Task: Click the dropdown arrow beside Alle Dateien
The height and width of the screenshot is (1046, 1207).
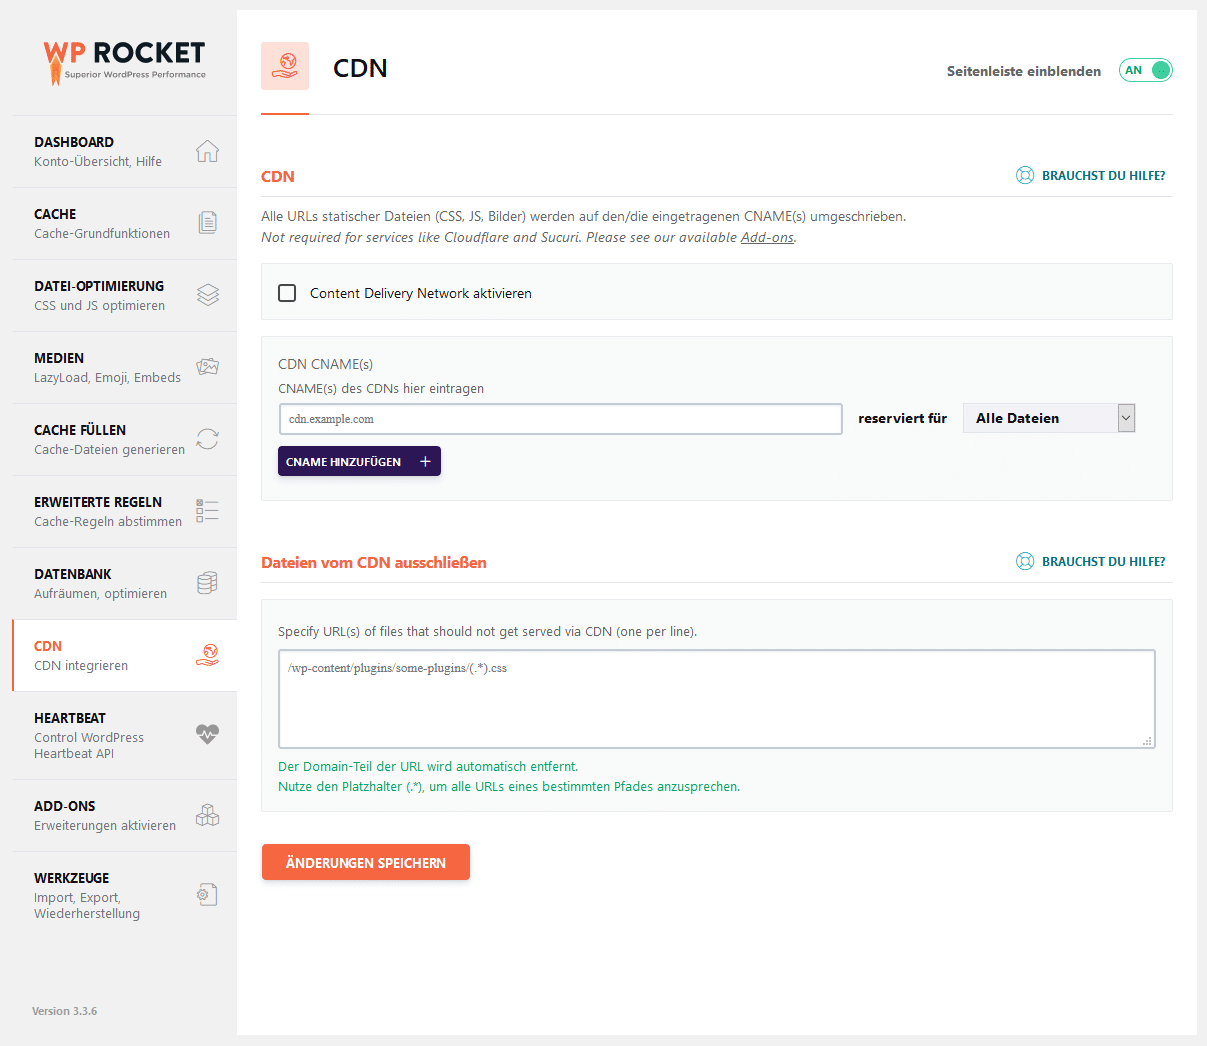Action: [x=1126, y=418]
